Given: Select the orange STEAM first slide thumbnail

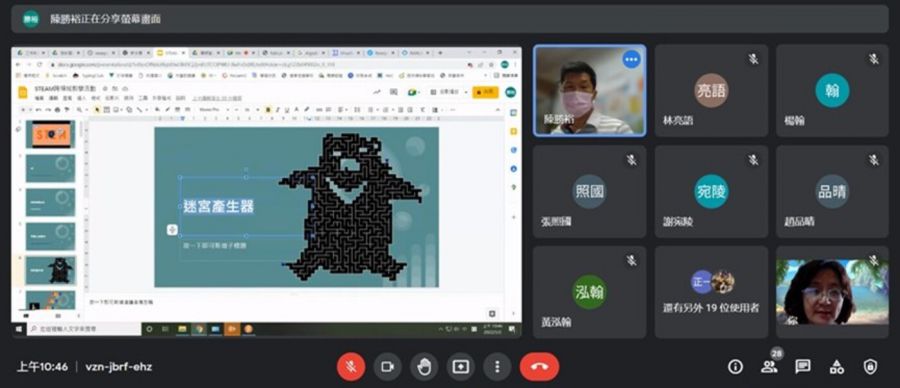Looking at the screenshot, I should [x=51, y=134].
